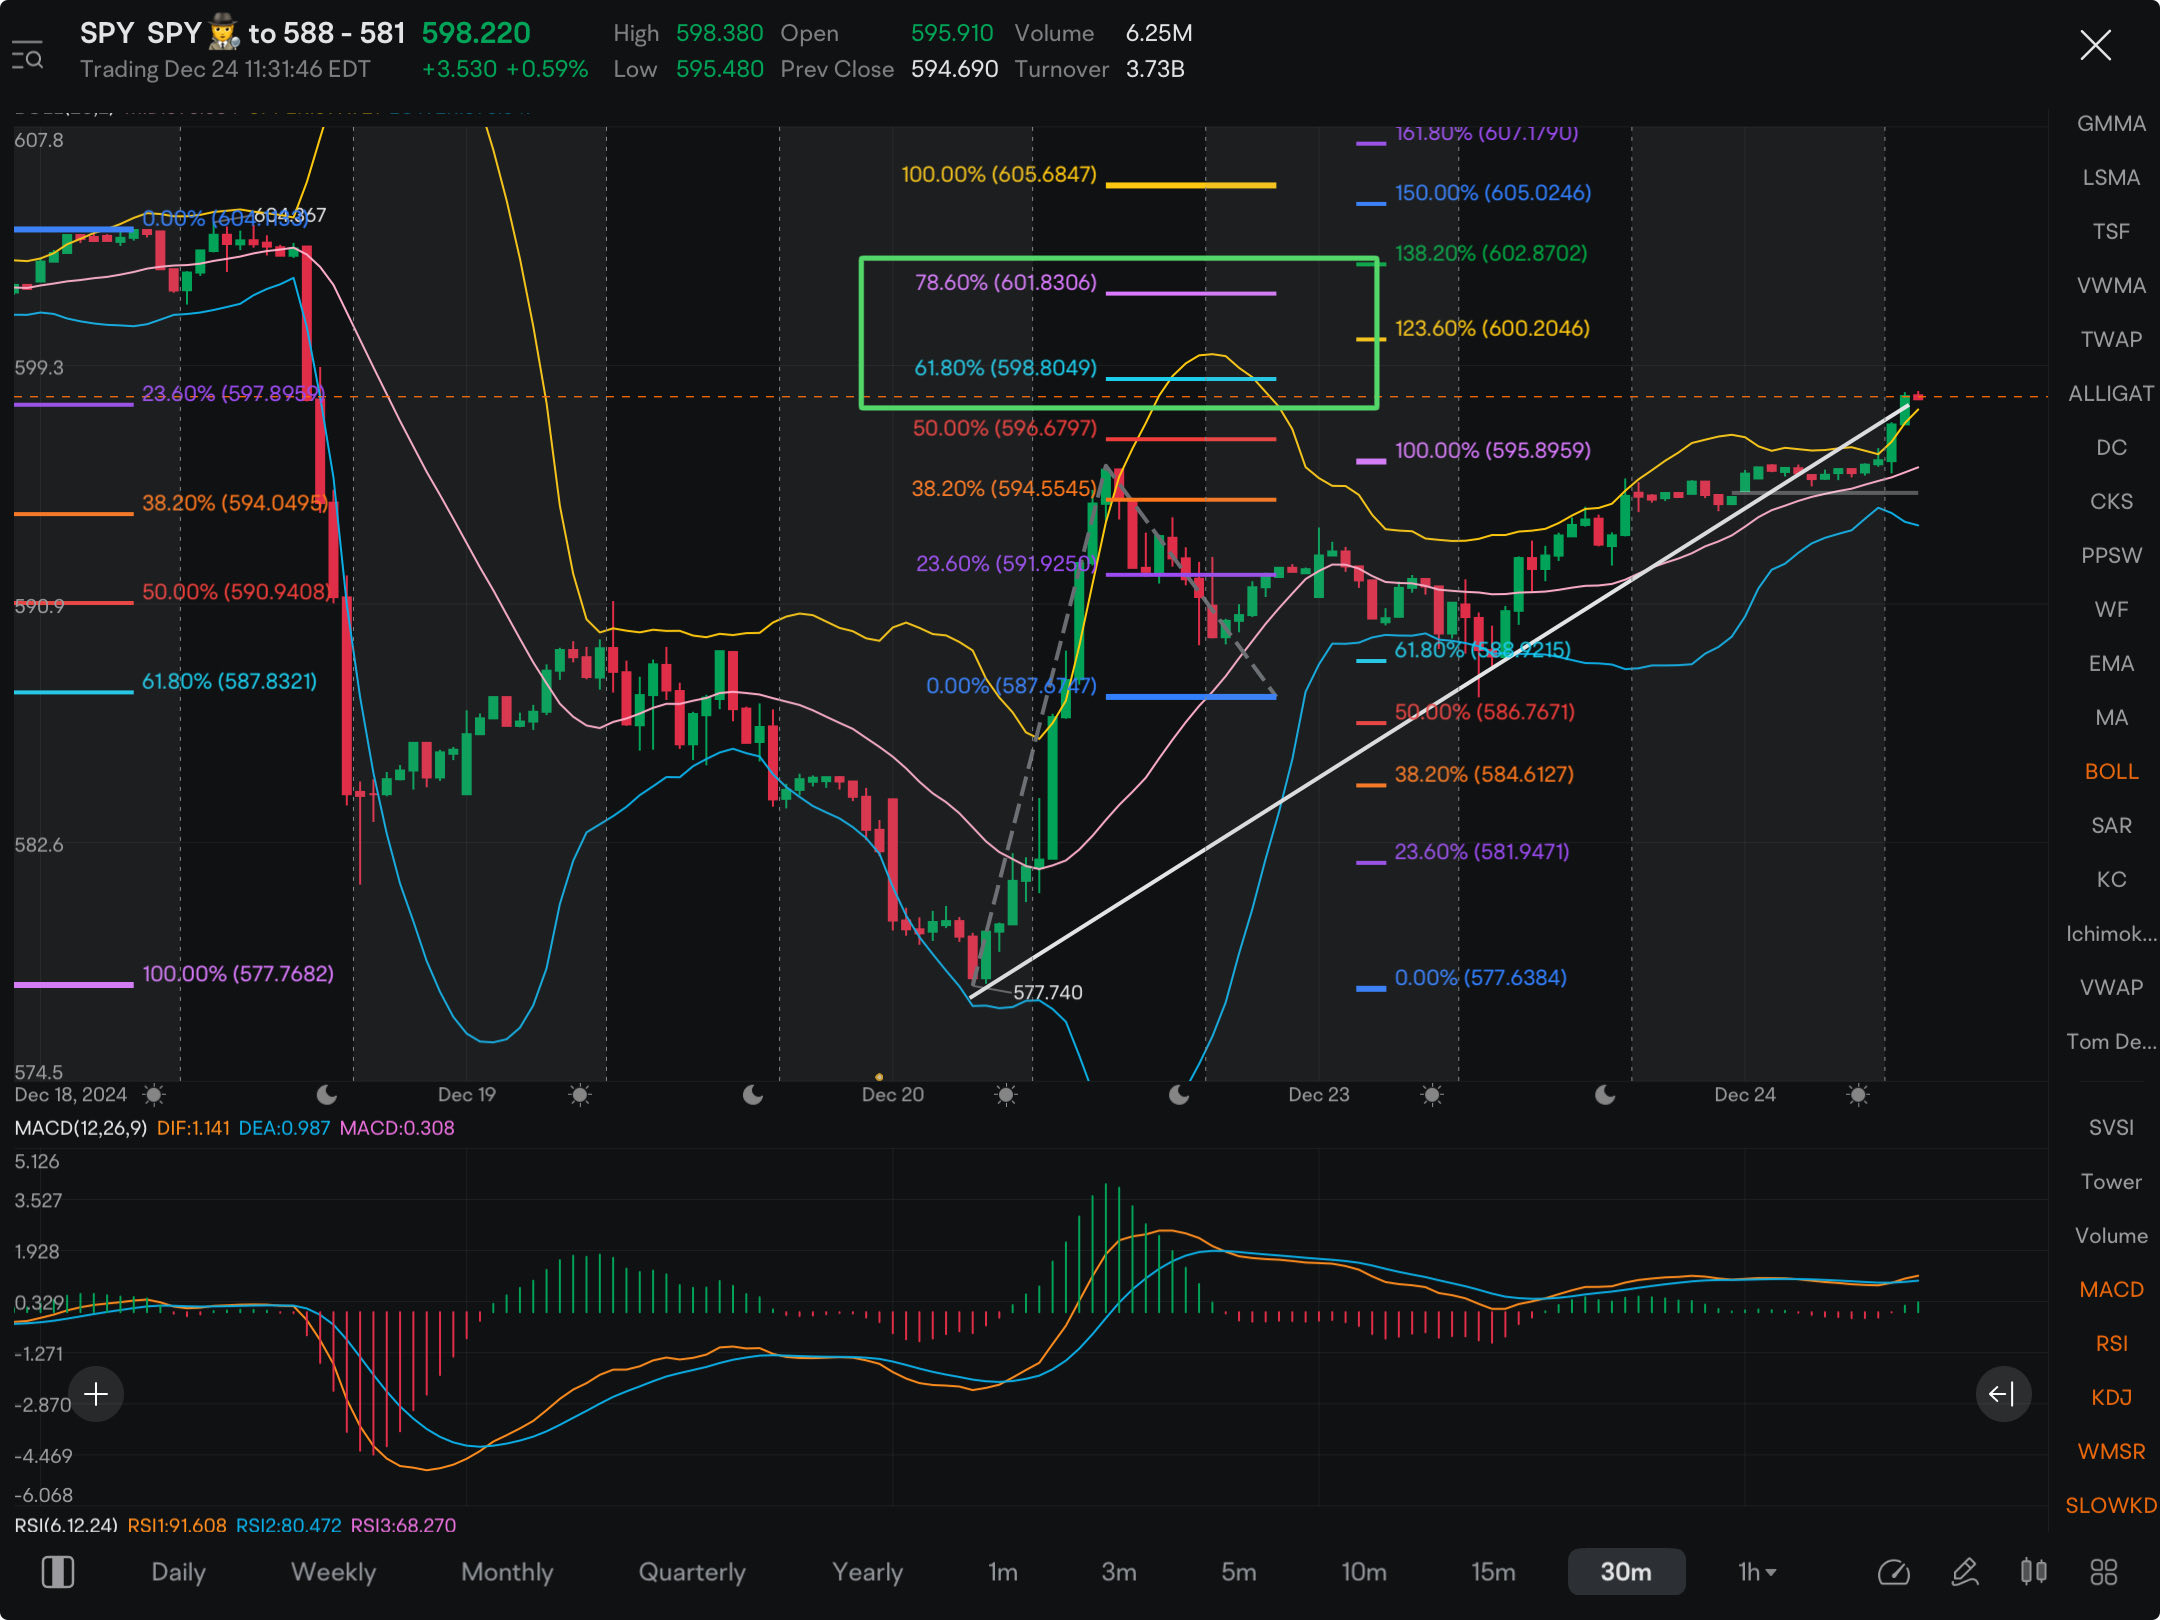This screenshot has height=1620, width=2160.
Task: Select the 5m interval
Action: point(1238,1572)
